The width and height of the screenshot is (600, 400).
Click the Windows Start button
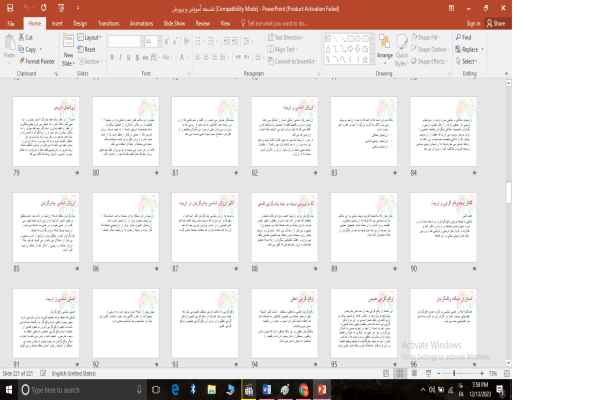(x=9, y=389)
